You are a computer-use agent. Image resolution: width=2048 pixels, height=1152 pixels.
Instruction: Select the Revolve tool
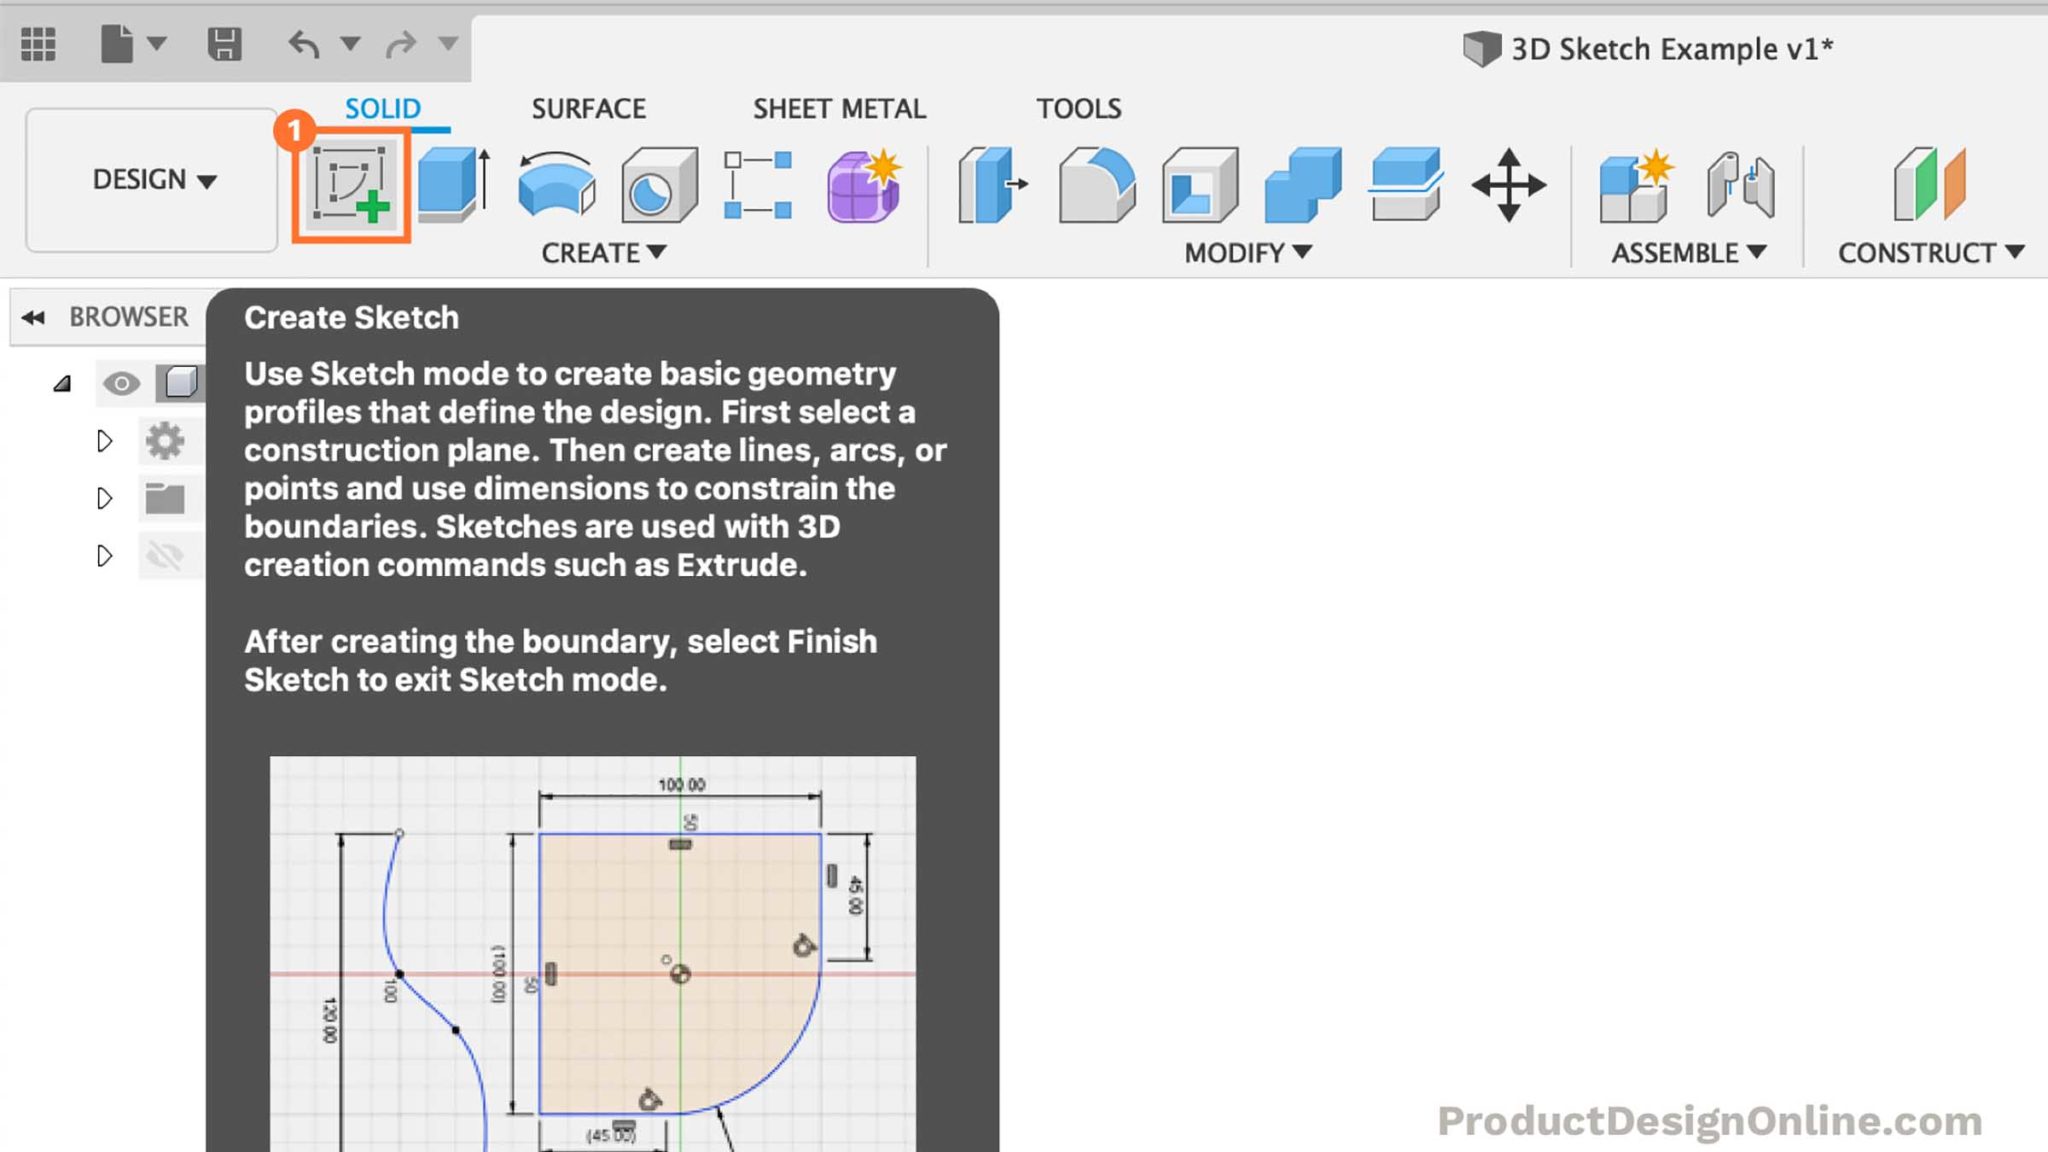(558, 185)
